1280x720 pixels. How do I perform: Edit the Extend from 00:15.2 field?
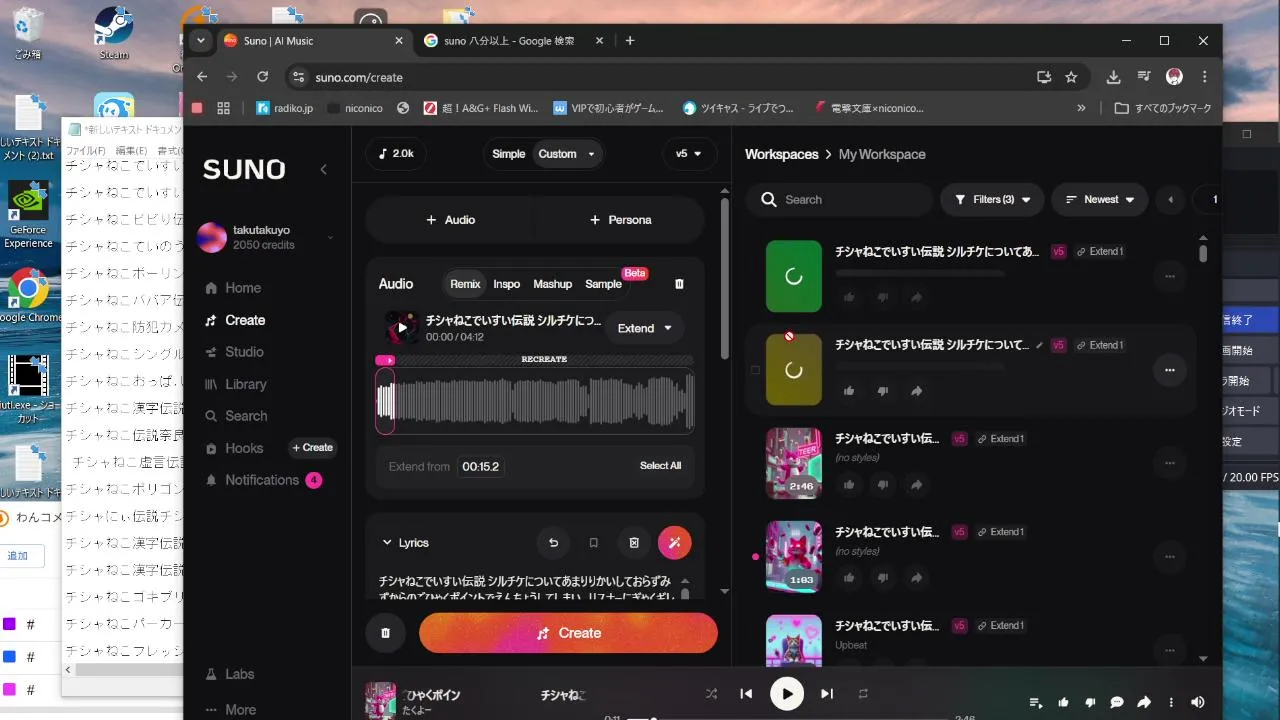coord(480,467)
